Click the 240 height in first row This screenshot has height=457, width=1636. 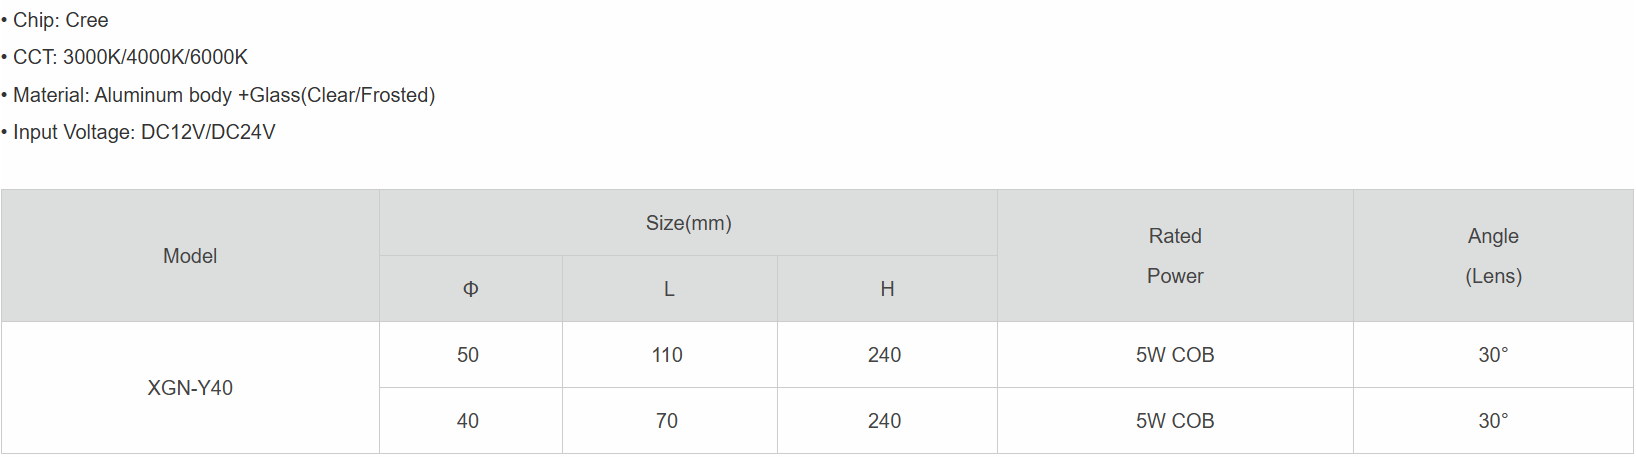coord(884,355)
